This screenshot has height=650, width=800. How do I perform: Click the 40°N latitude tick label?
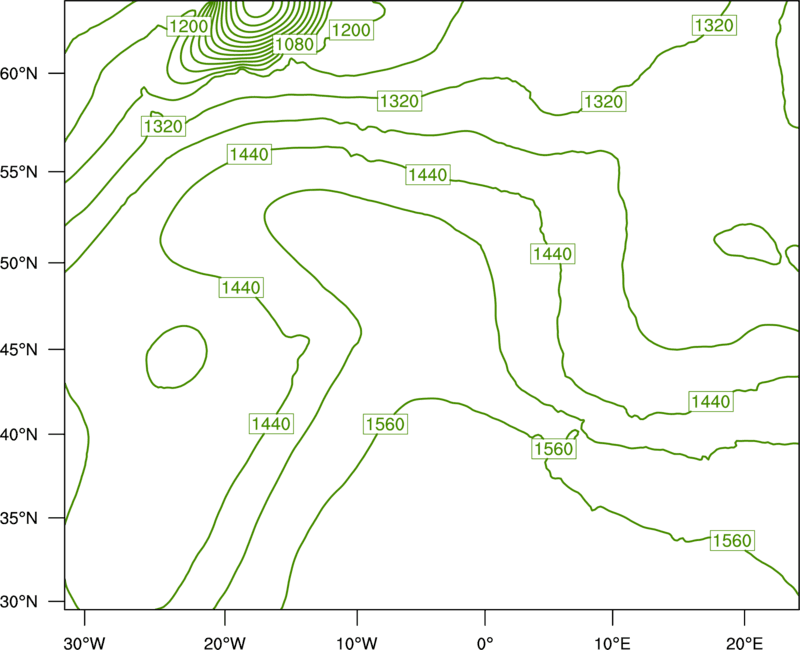click(19, 434)
